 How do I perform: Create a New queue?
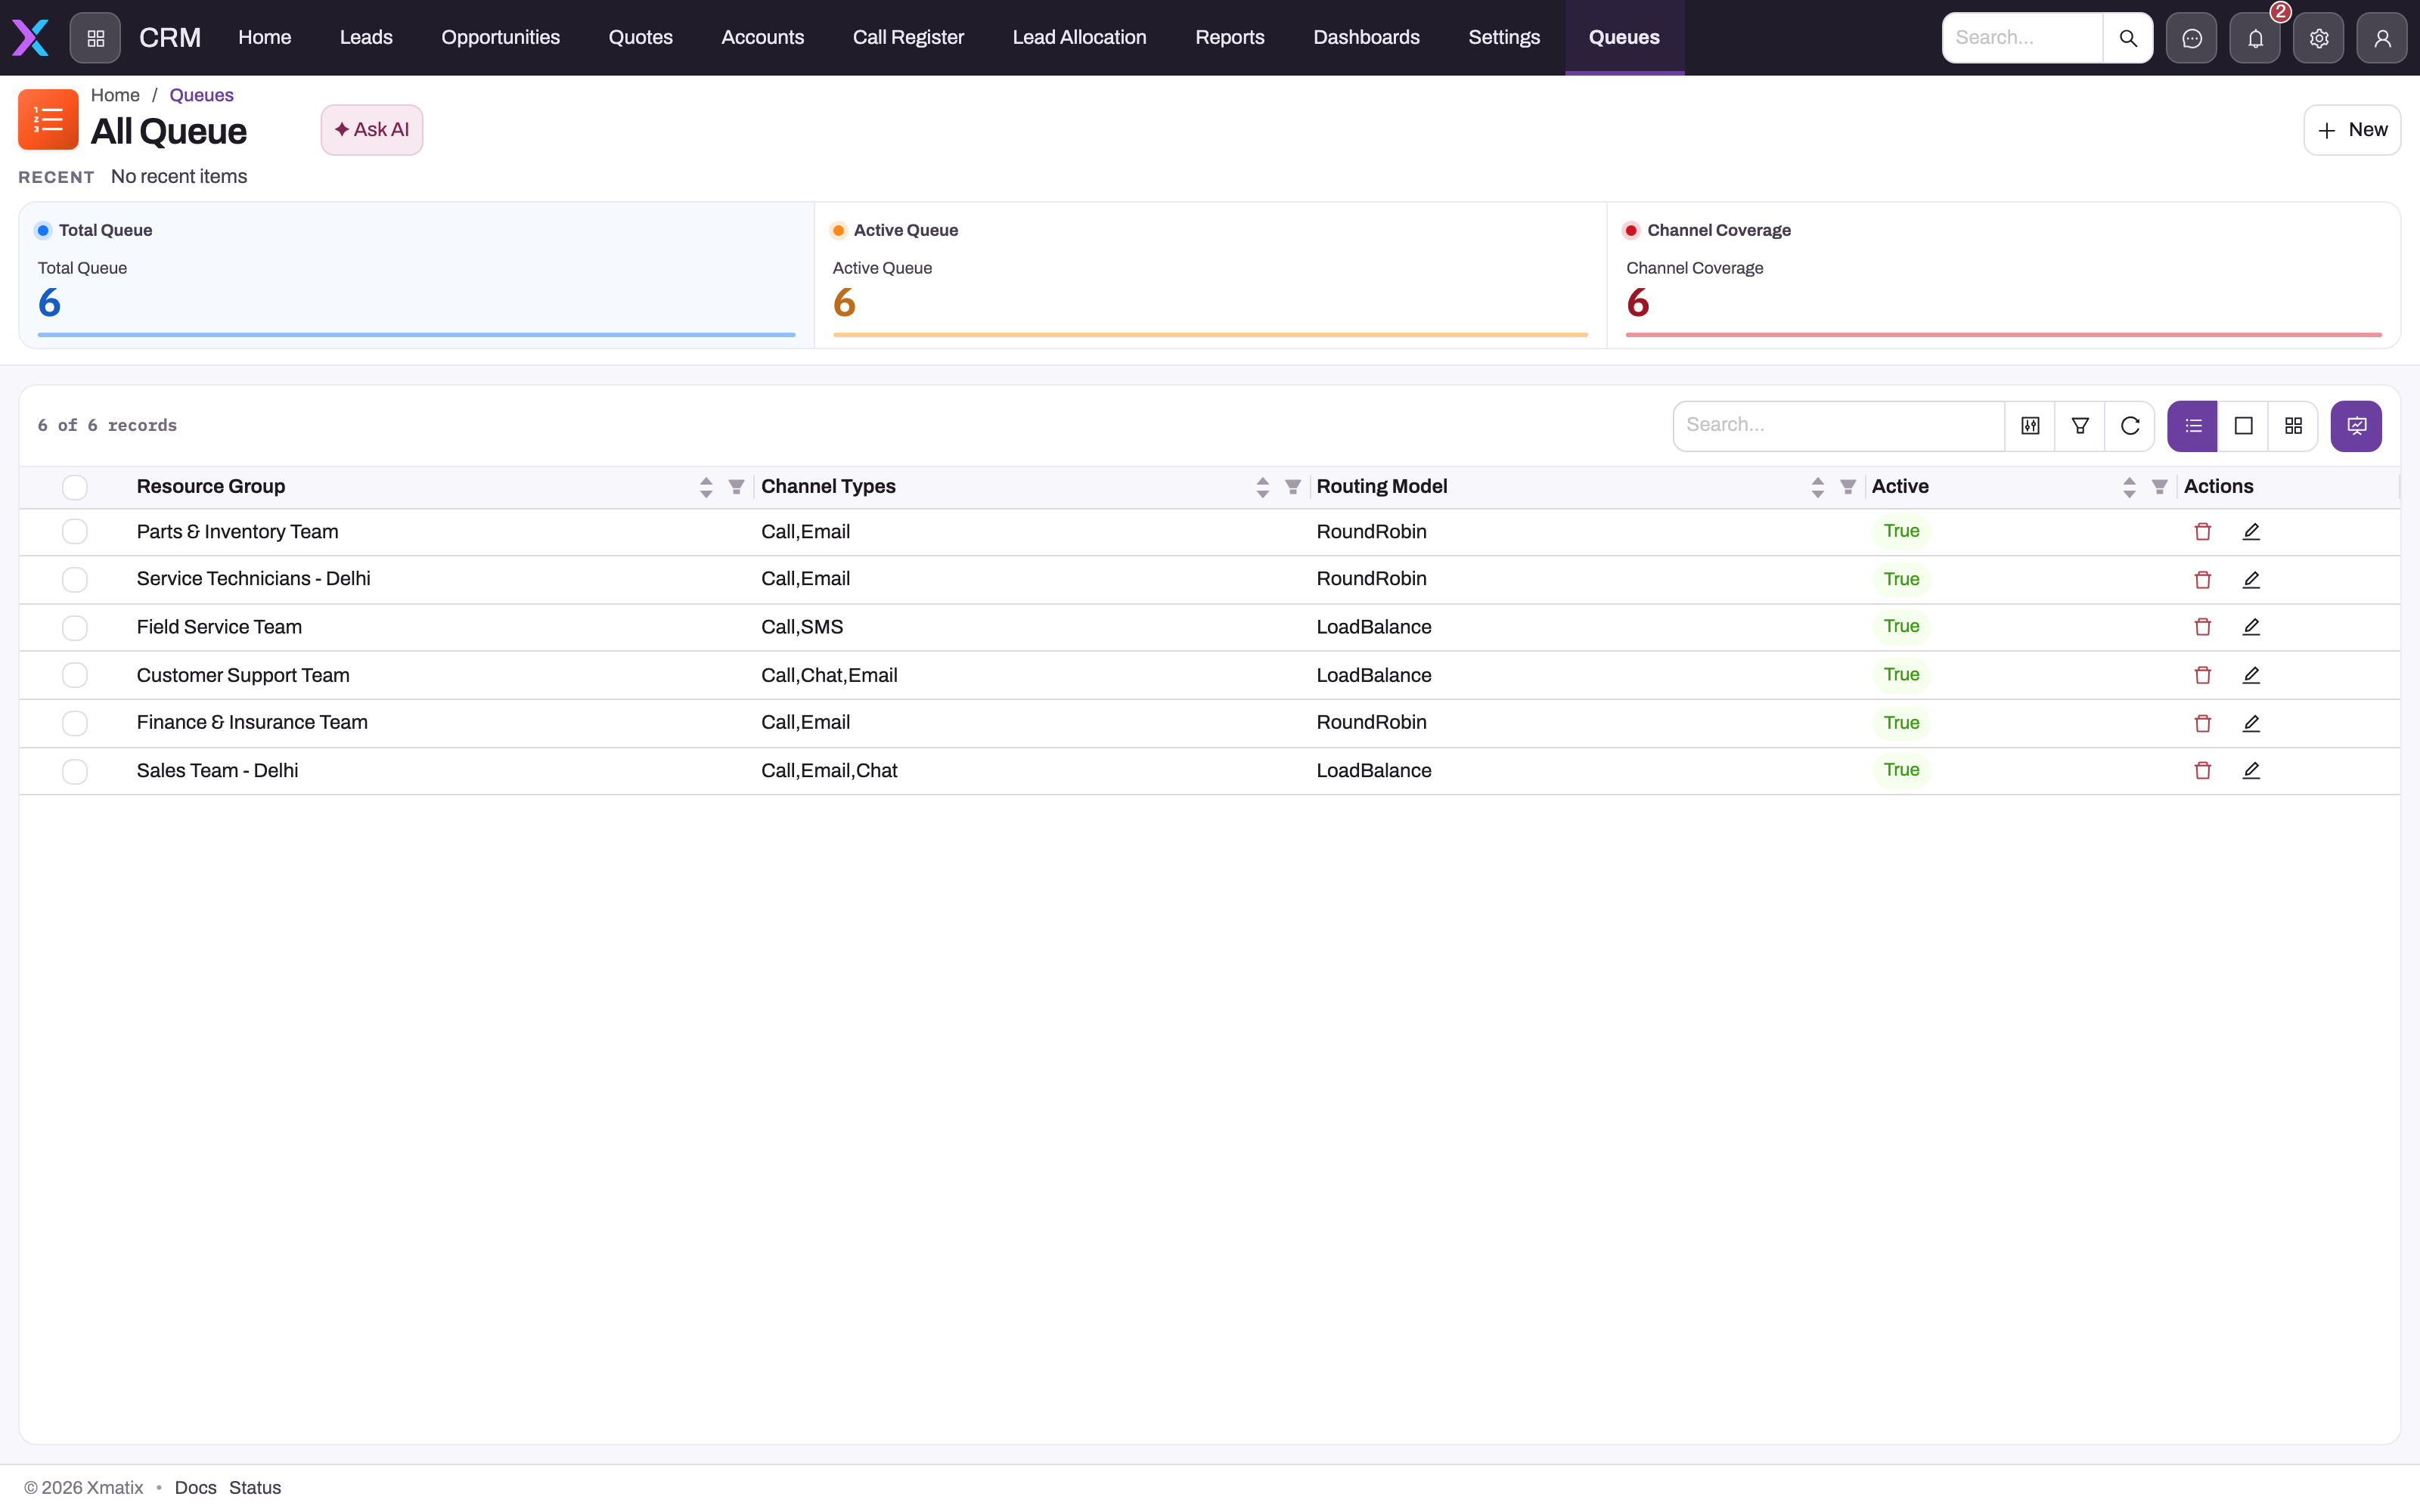click(x=2352, y=130)
